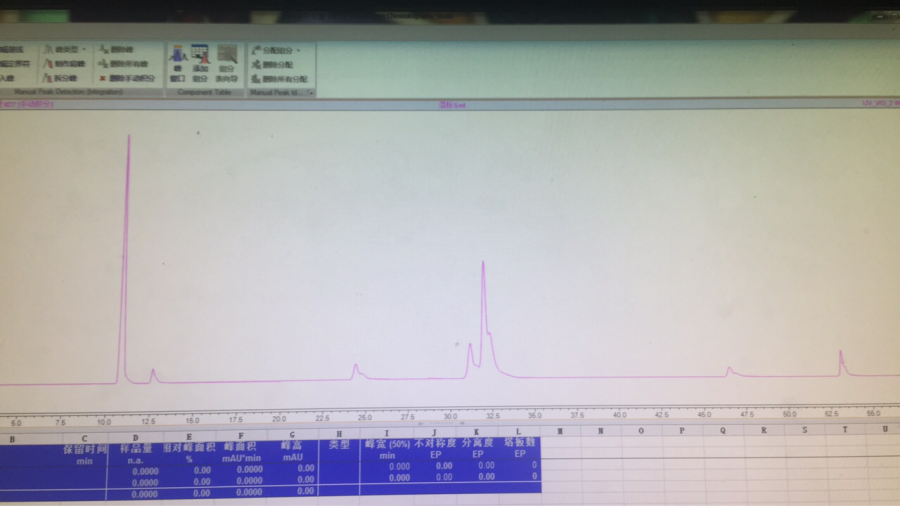Viewport: 900px width, 506px height.
Task: Click the 20.0 mark on time axis
Action: pyautogui.click(x=279, y=419)
